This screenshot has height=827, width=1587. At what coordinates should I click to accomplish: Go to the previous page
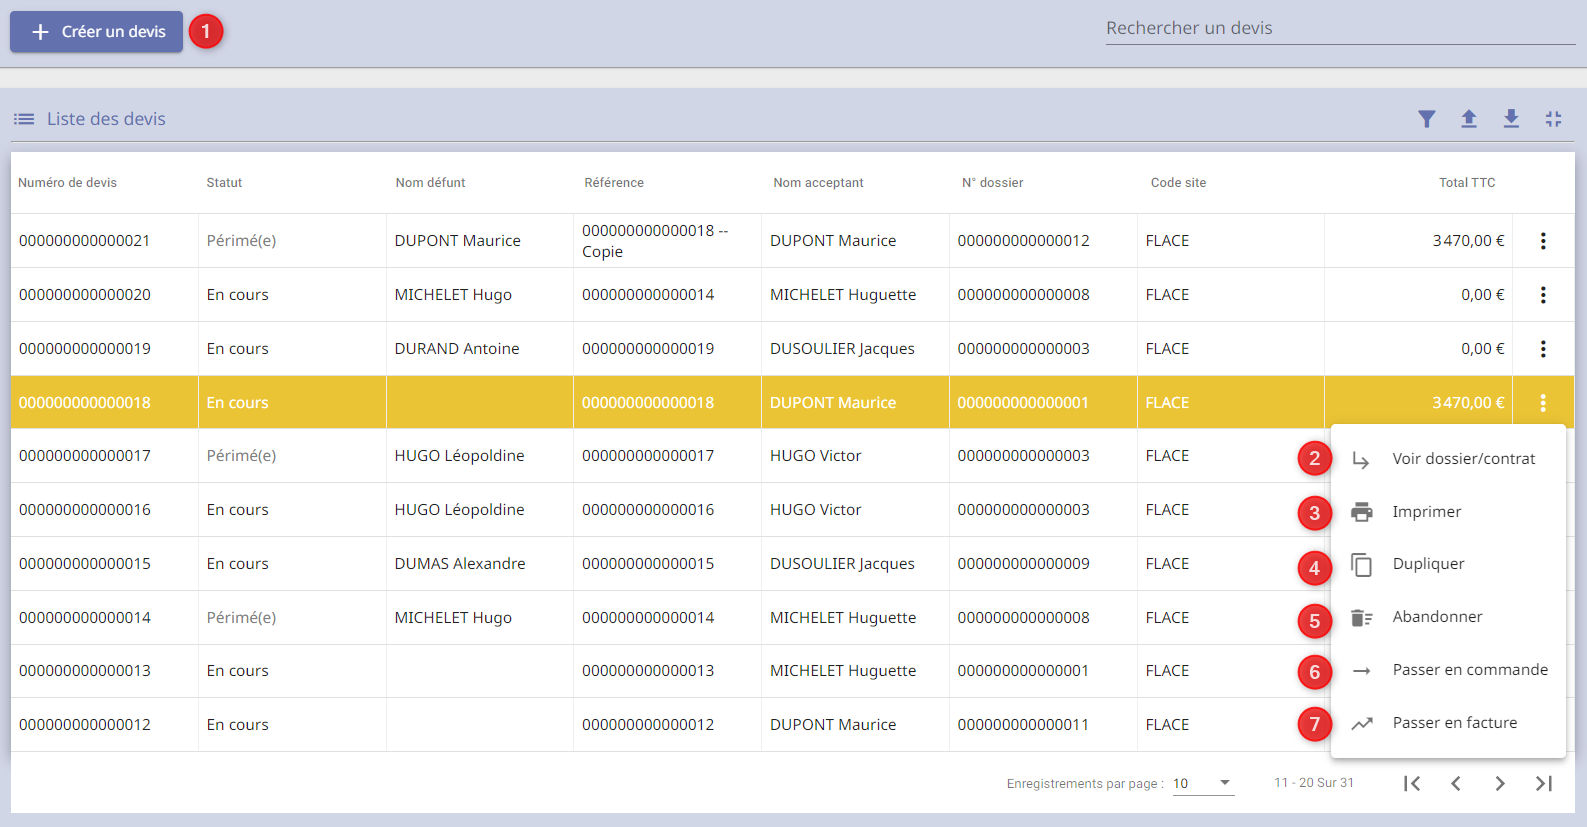coord(1456,784)
